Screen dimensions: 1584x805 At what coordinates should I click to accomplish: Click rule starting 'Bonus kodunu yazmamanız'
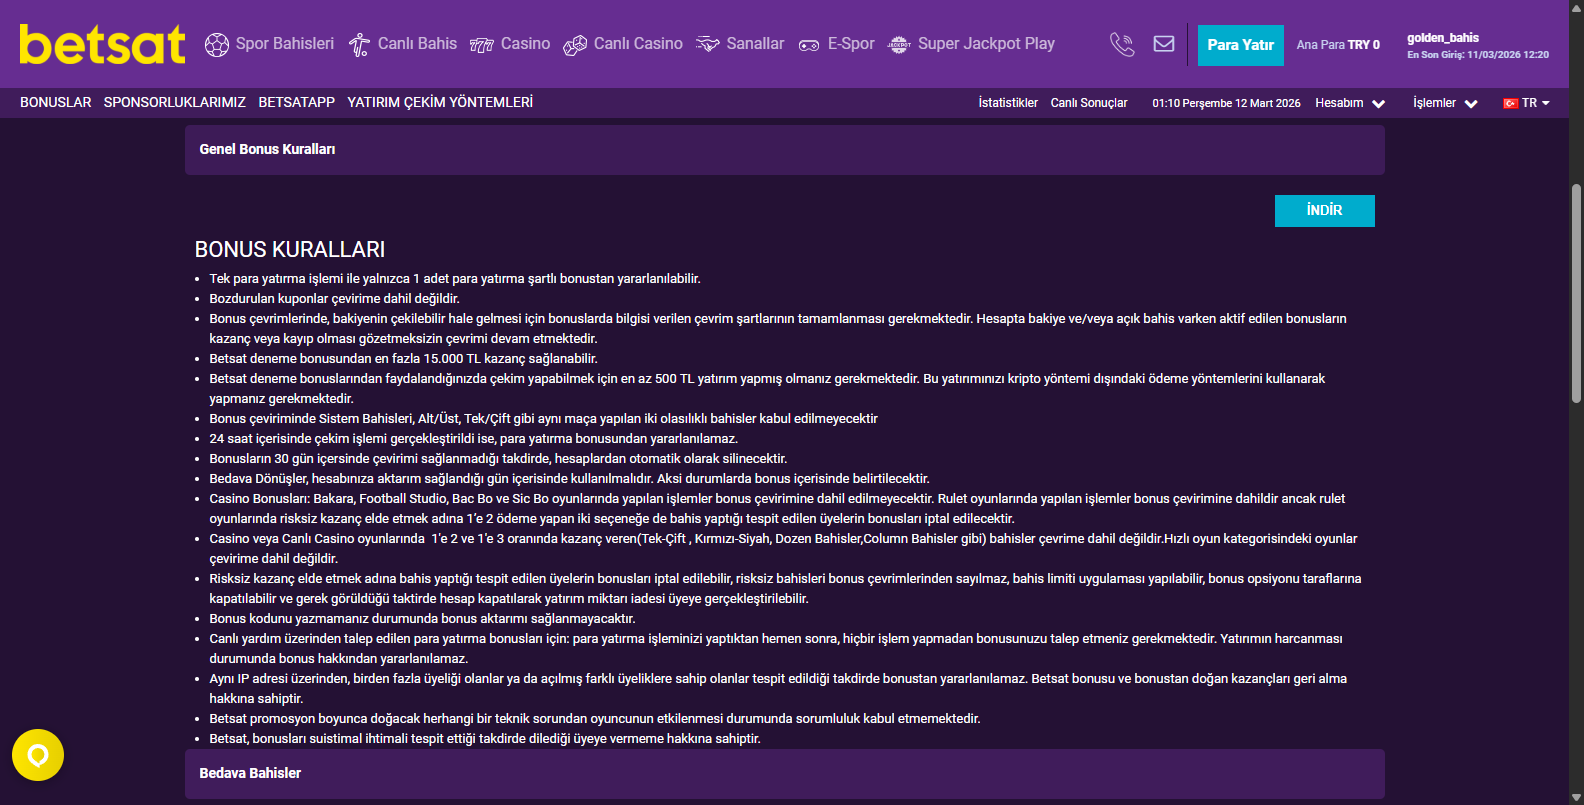[x=422, y=619]
